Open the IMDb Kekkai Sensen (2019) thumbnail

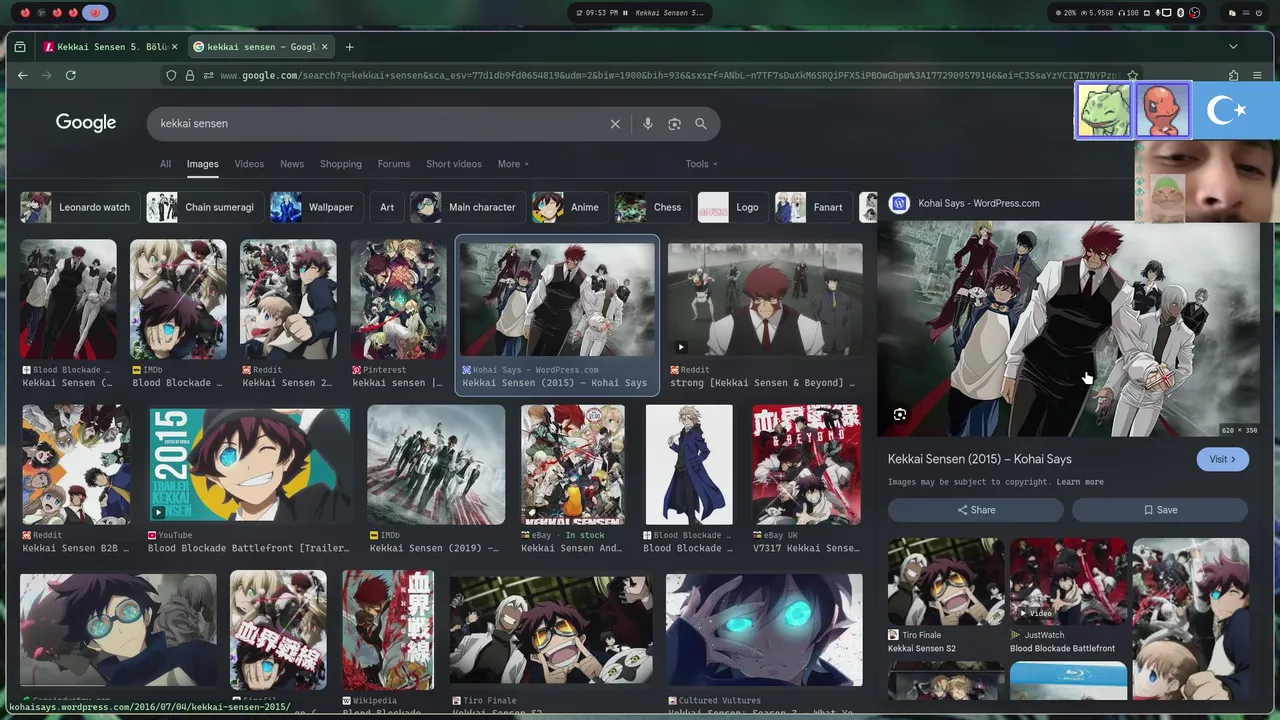436,465
